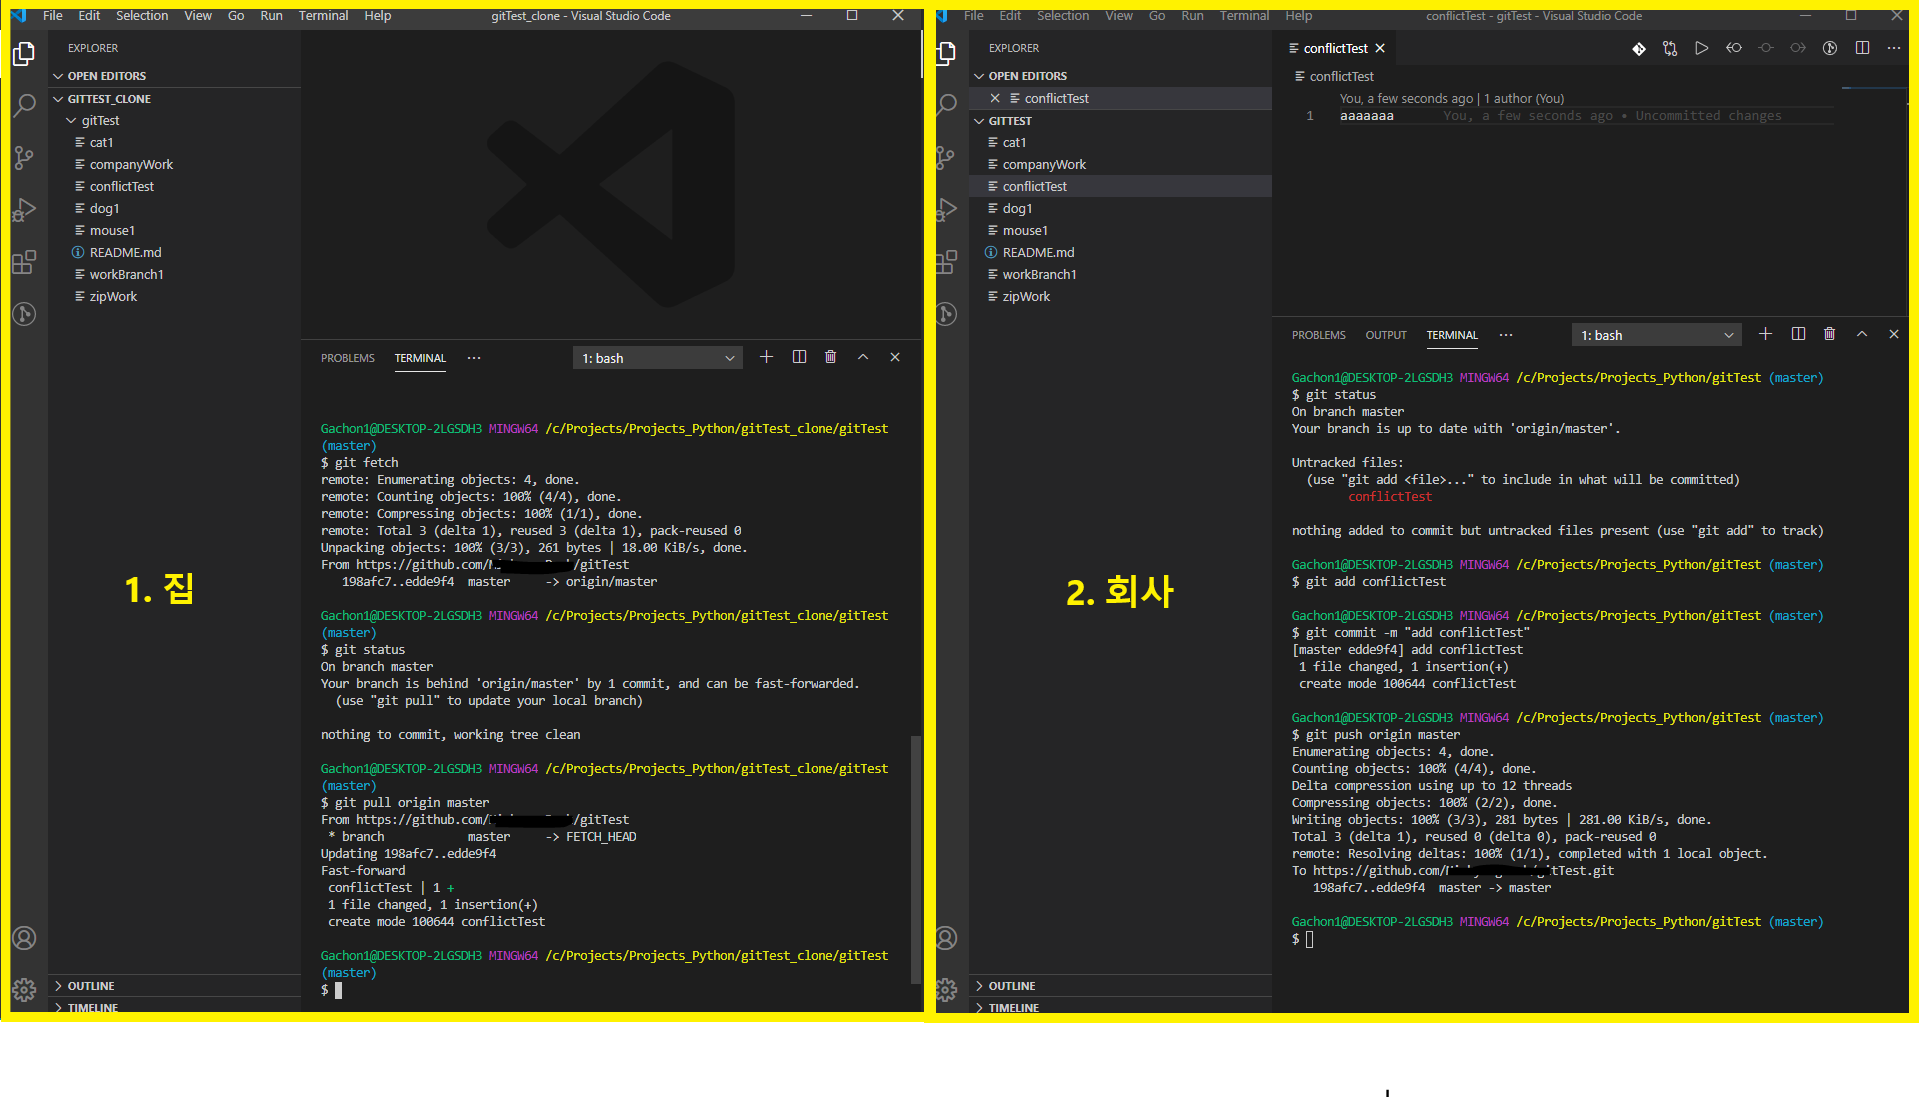The height and width of the screenshot is (1097, 1919).
Task: Open File menu in left window
Action: click(x=53, y=16)
